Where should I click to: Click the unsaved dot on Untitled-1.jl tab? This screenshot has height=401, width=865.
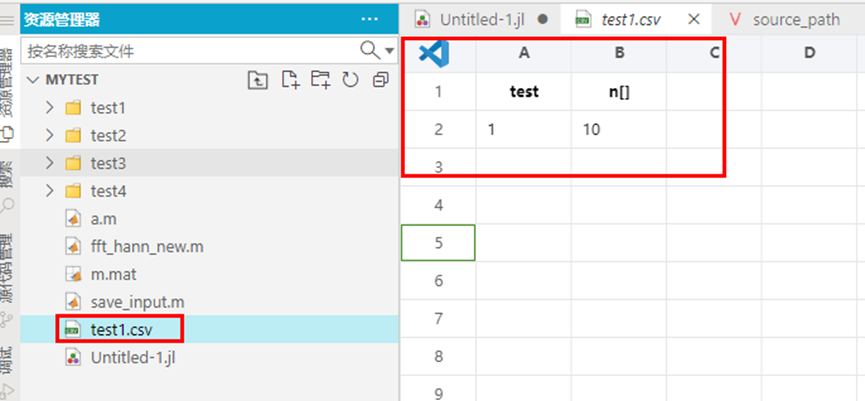pos(542,19)
